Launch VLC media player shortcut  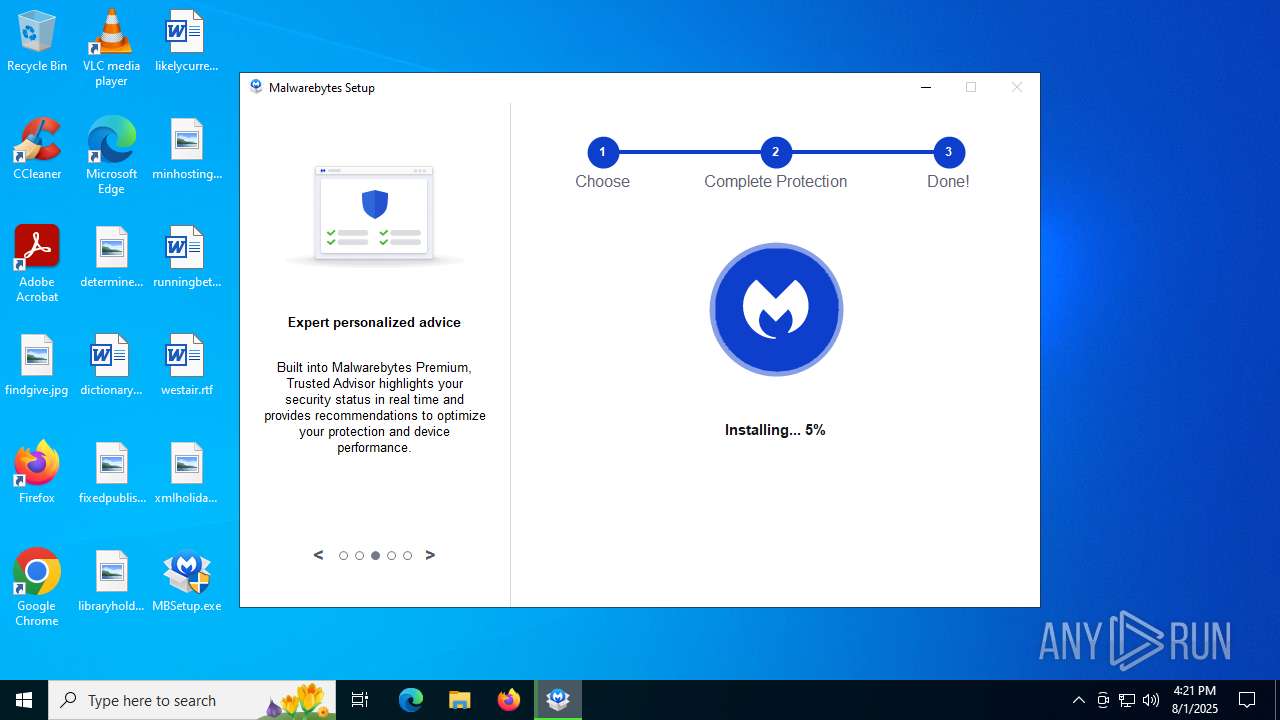[x=111, y=47]
